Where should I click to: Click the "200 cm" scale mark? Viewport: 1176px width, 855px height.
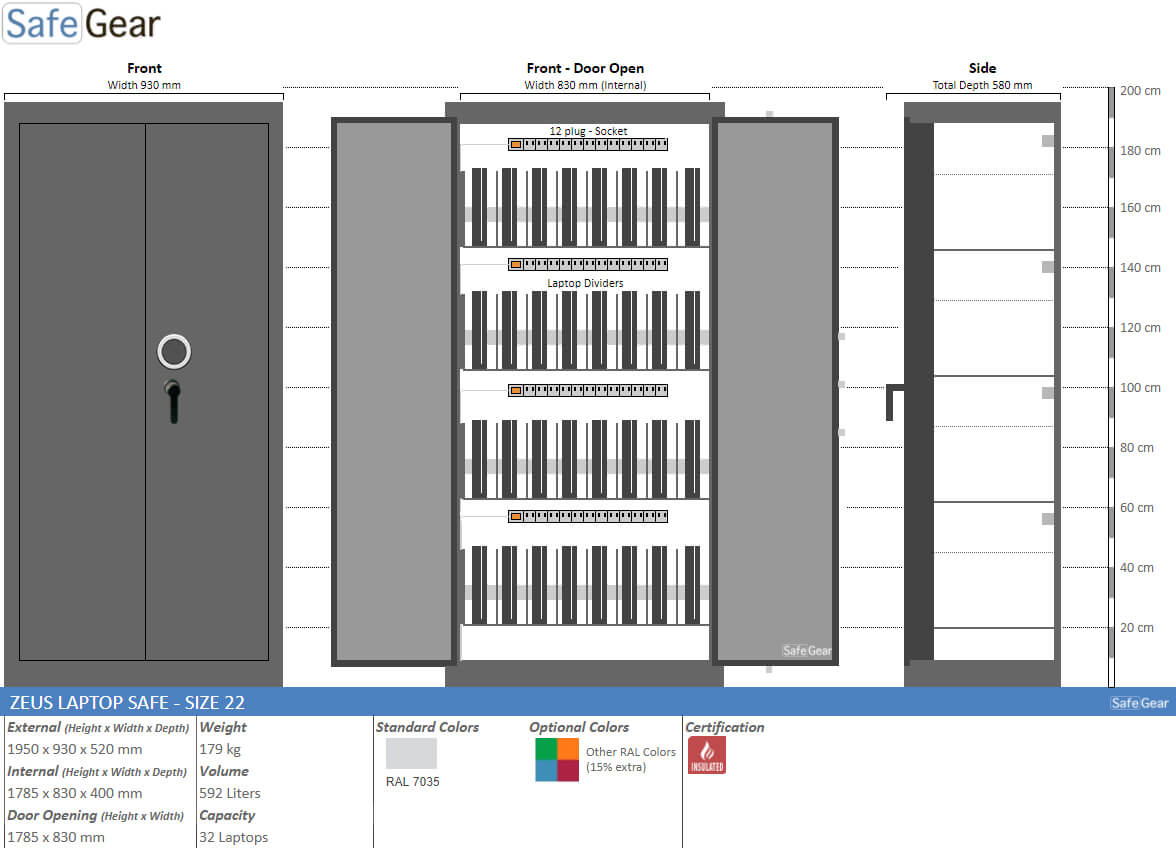(x=1140, y=91)
